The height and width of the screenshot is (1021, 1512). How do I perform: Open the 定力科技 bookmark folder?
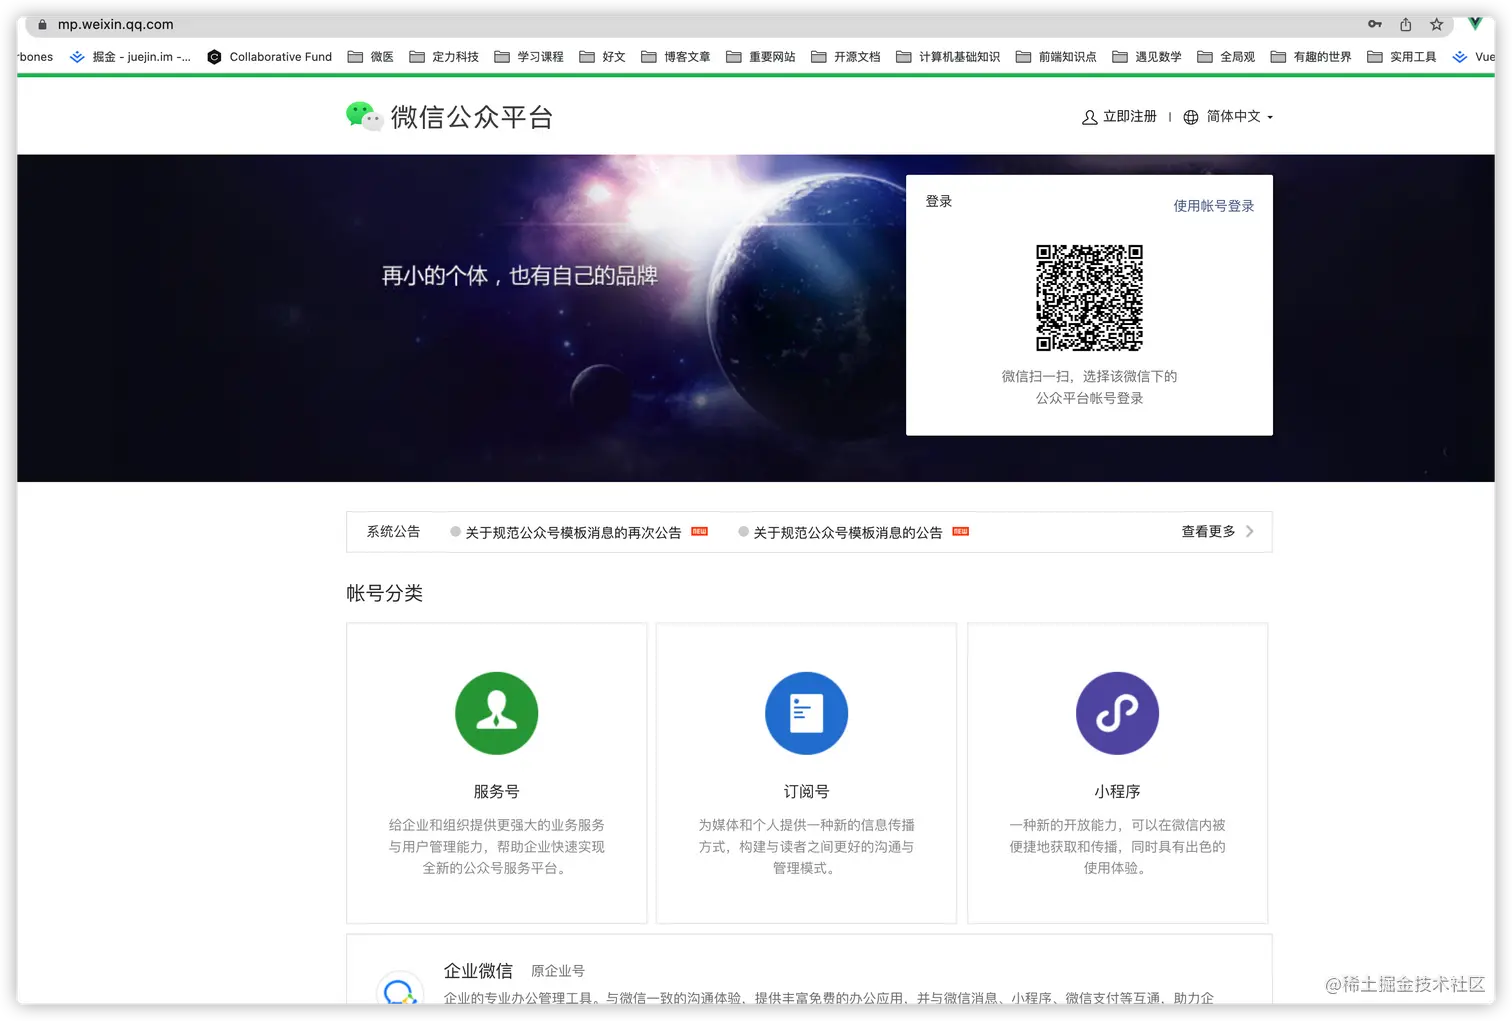(x=444, y=57)
